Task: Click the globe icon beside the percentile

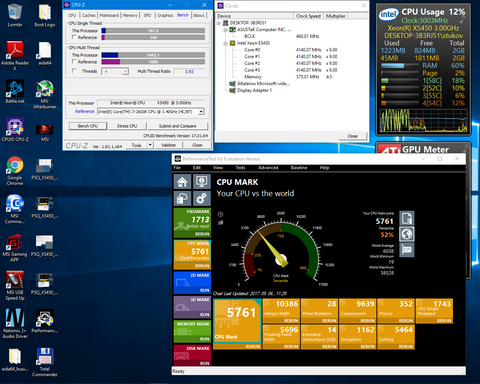Action: tap(407, 234)
